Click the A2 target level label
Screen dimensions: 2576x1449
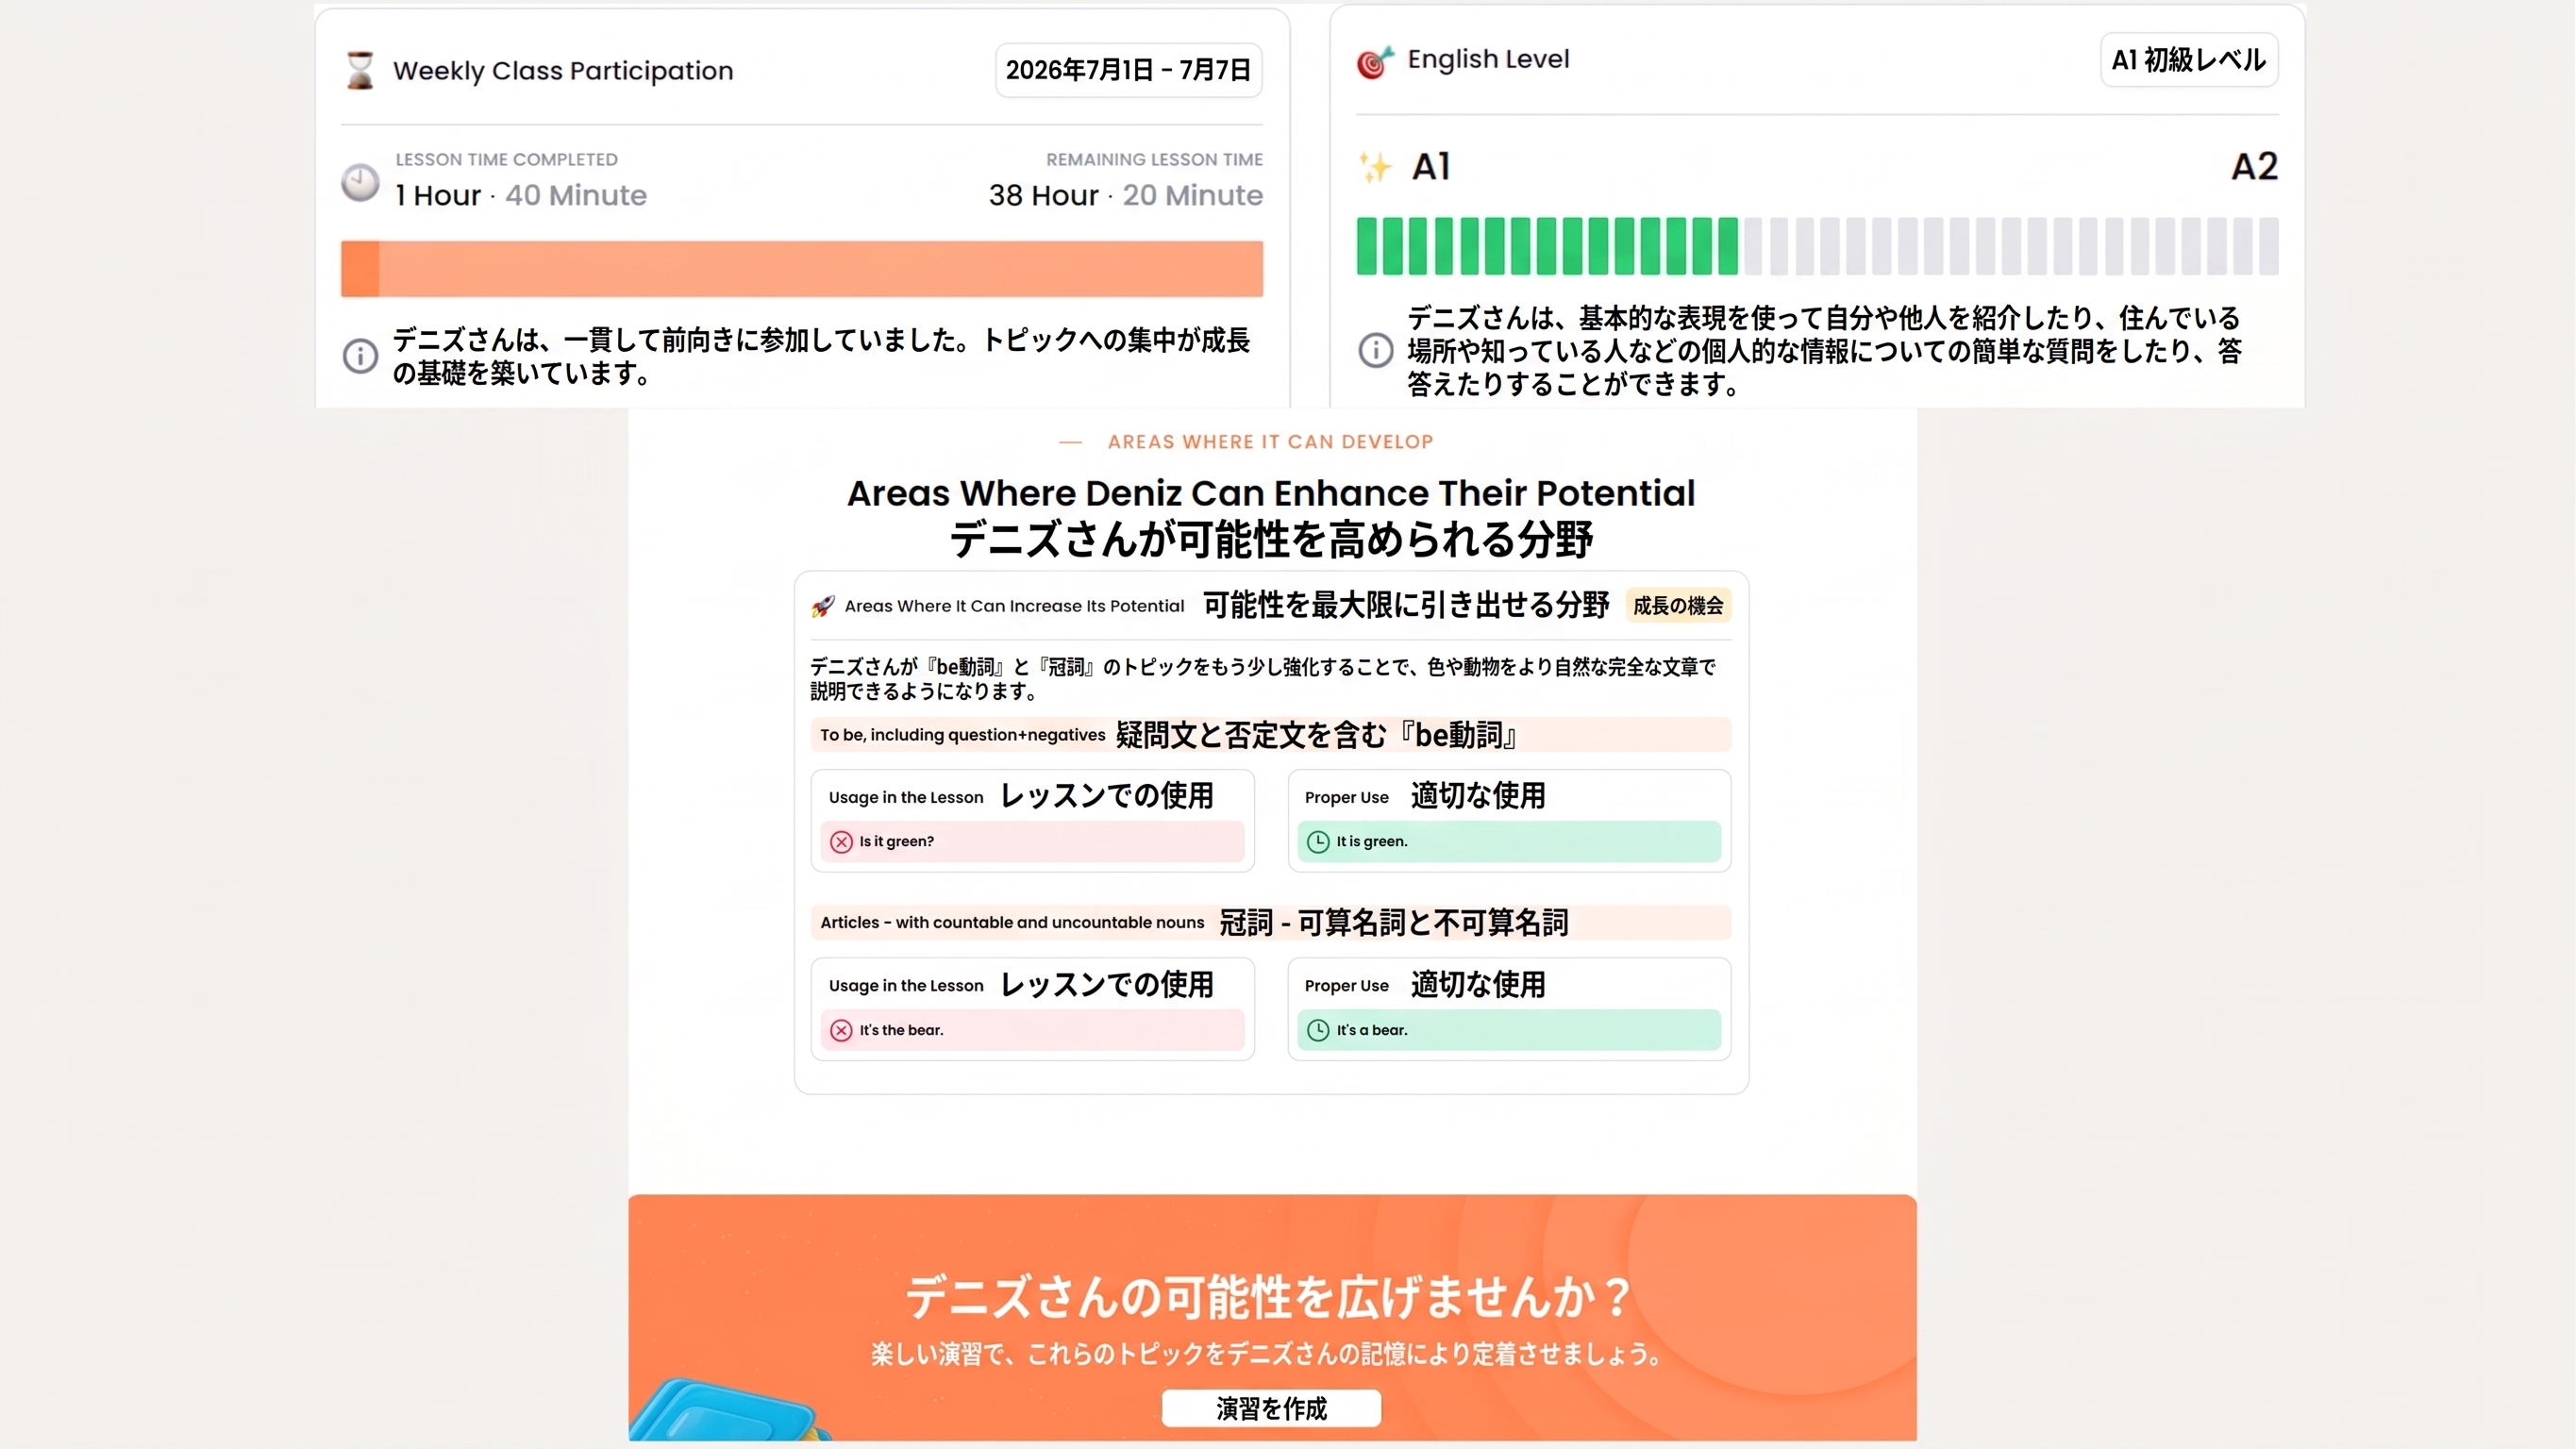(x=2254, y=166)
